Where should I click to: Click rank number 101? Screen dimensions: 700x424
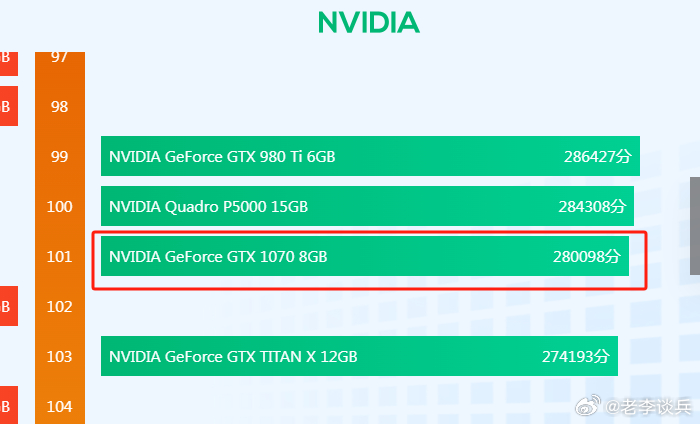coord(59,257)
